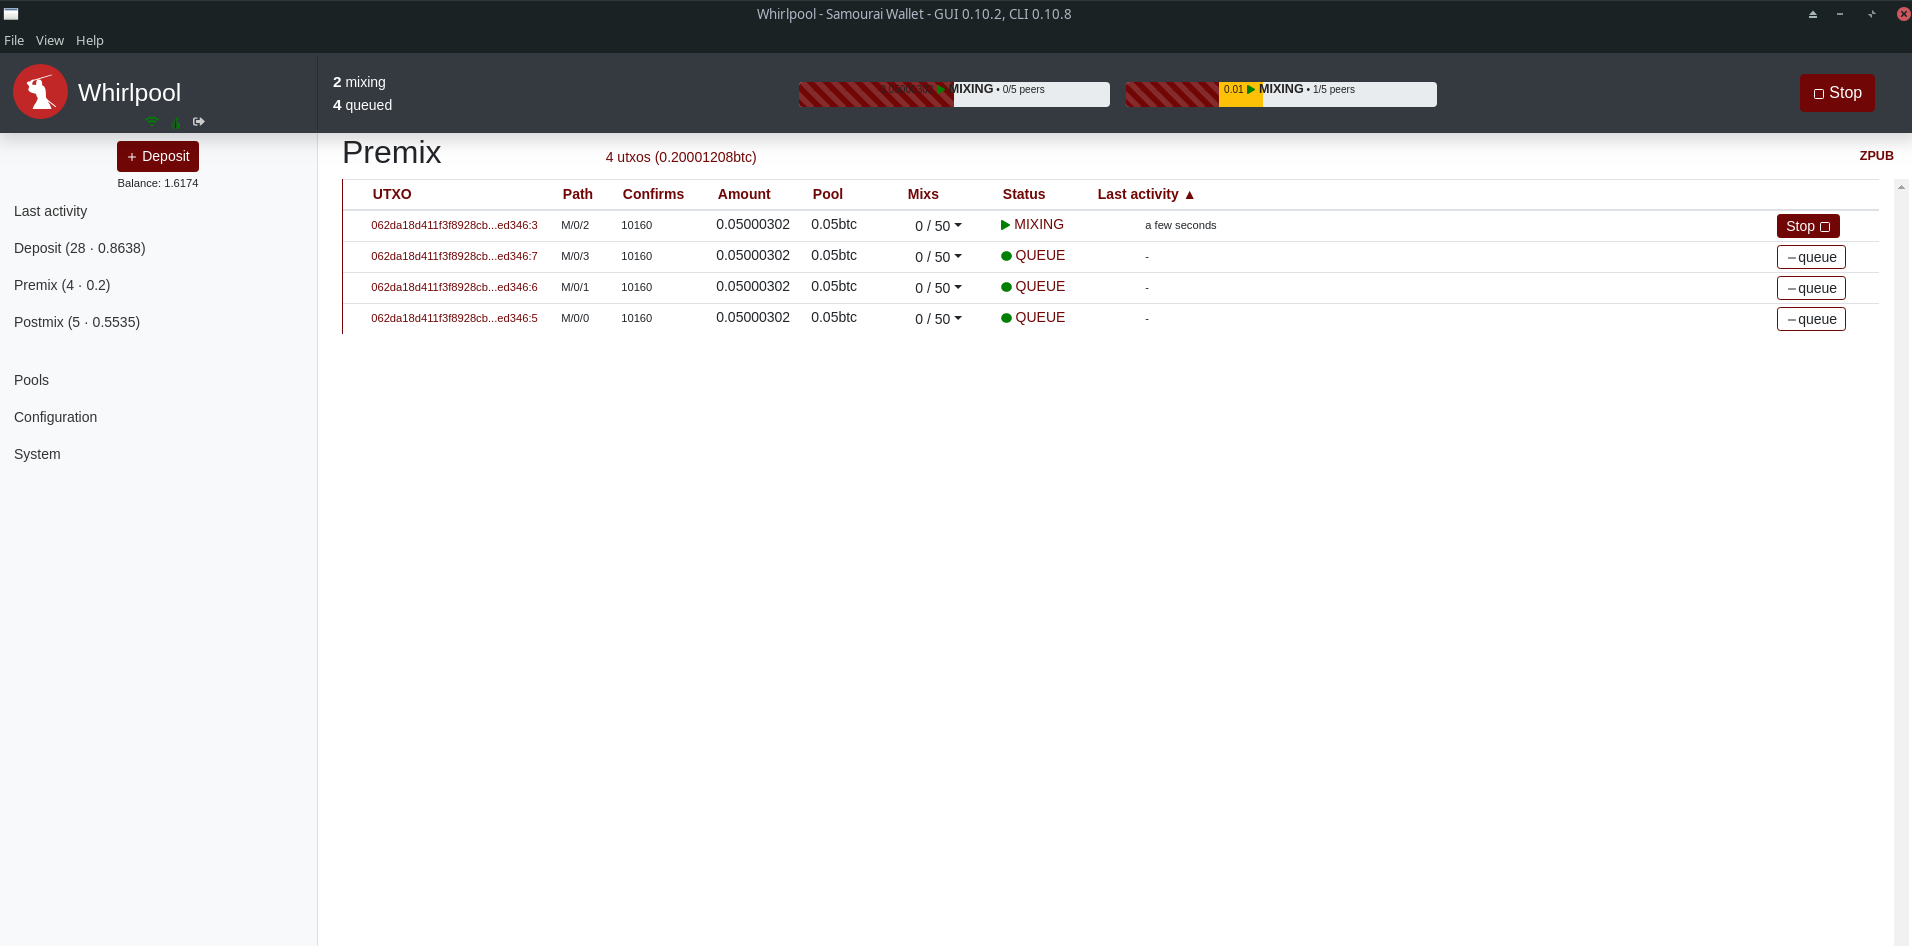Click the Samourai Whirlpool logo
The image size is (1912, 946).
pyautogui.click(x=40, y=92)
